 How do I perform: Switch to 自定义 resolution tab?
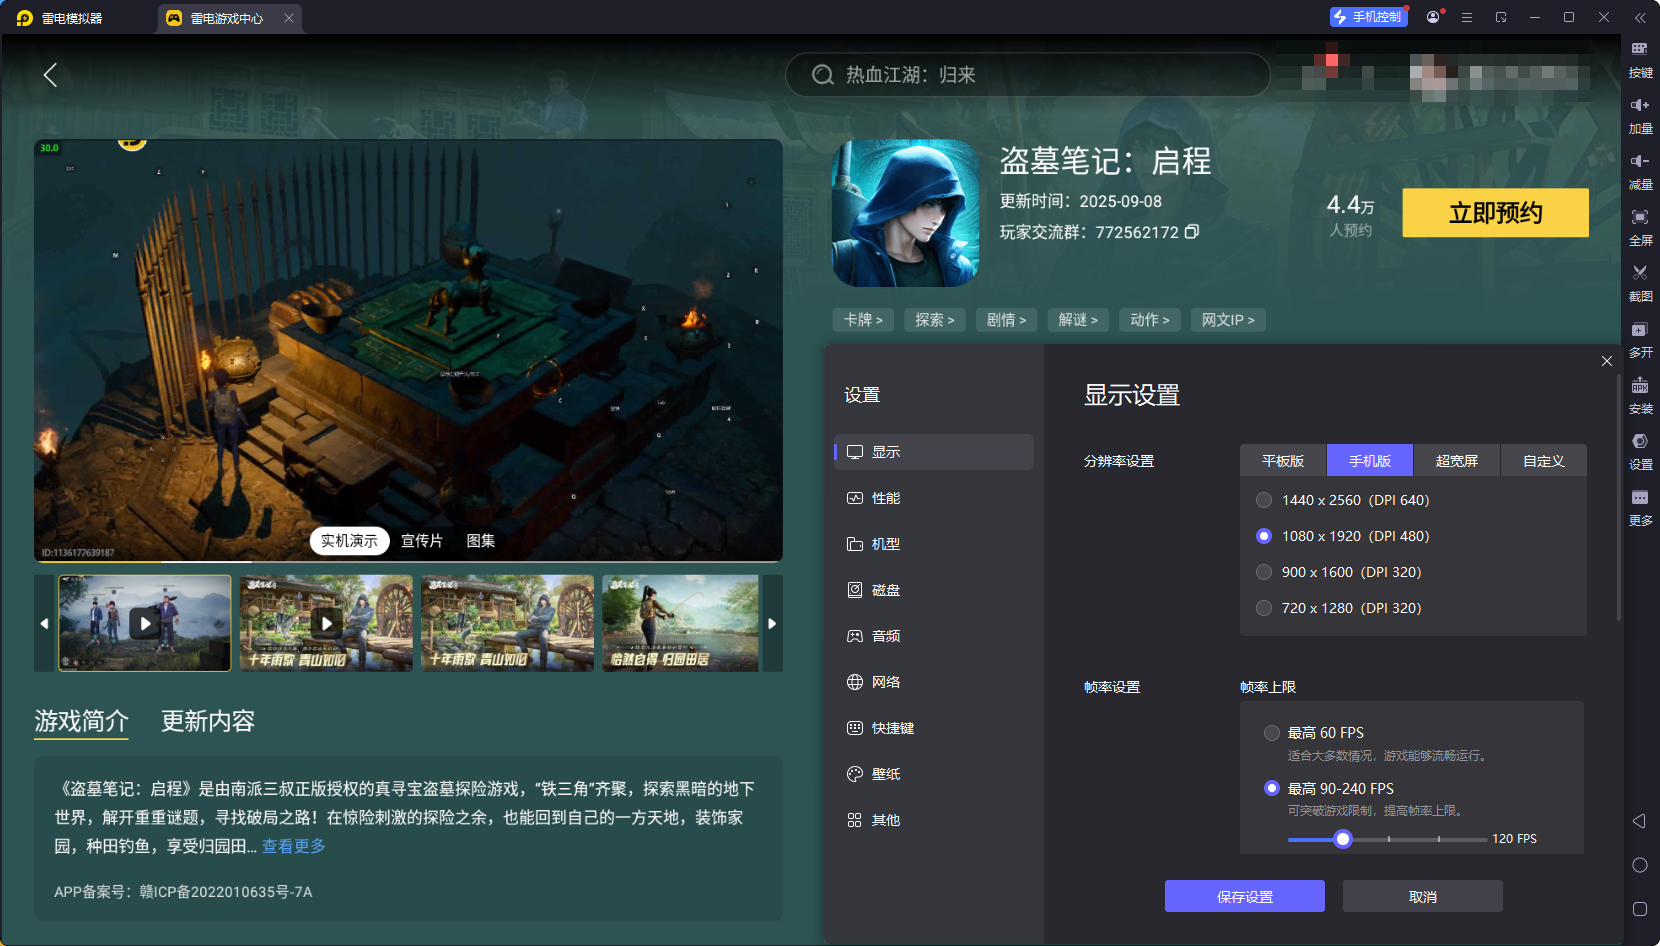1544,461
